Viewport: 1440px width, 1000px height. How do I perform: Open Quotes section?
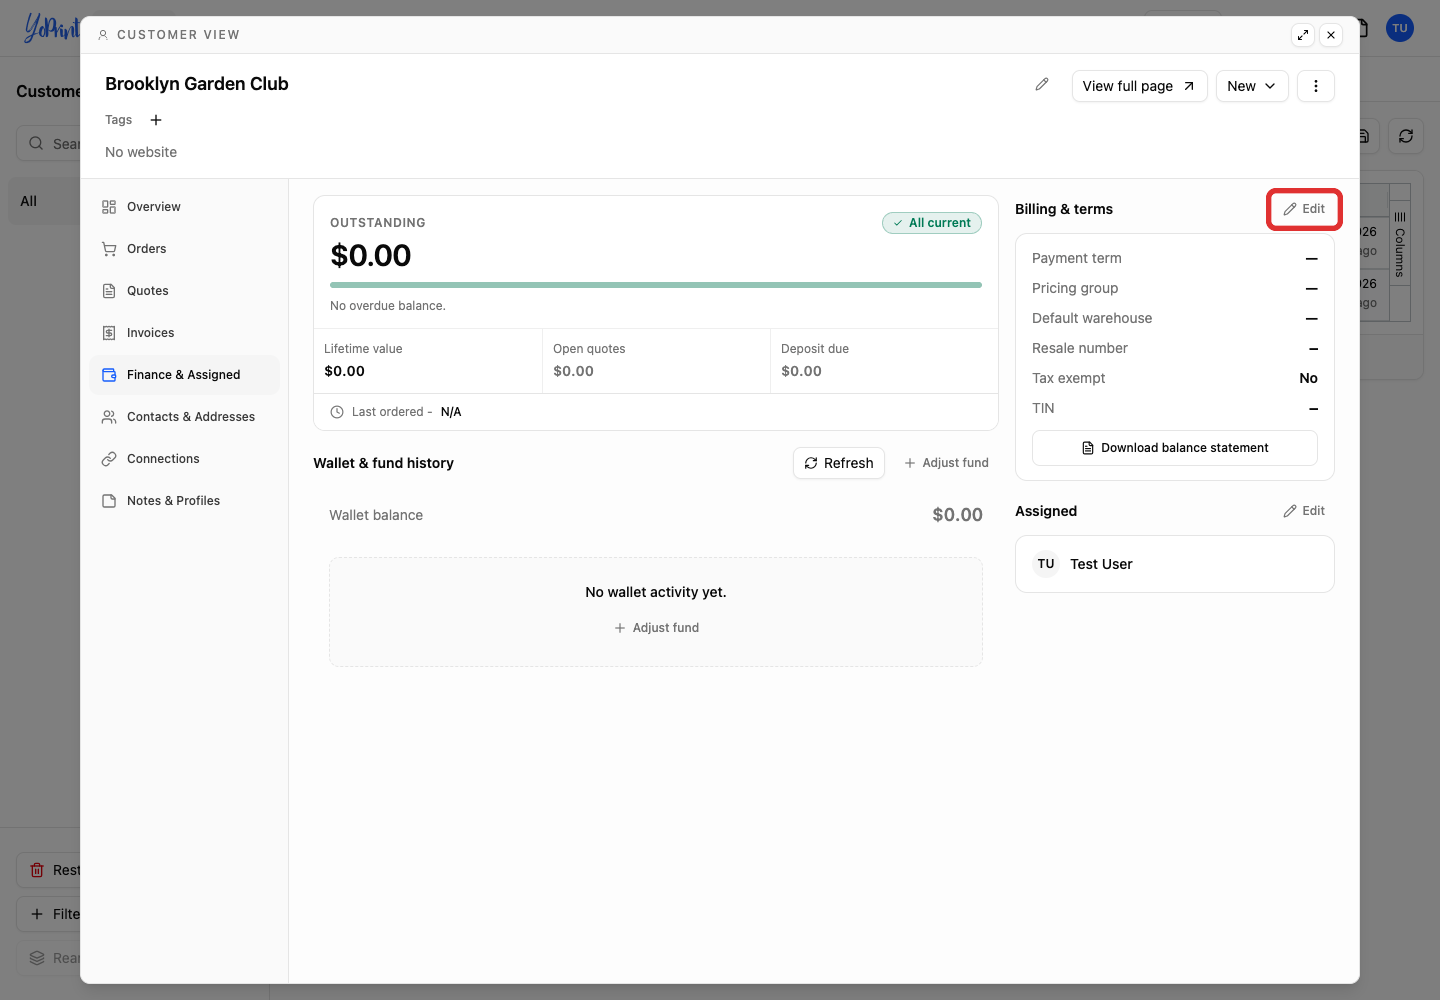[184, 291]
